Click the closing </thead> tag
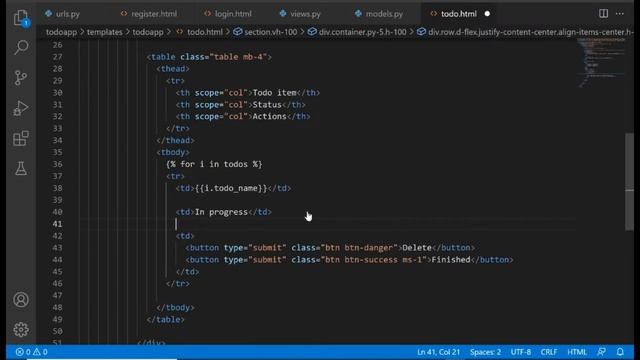 click(176, 140)
